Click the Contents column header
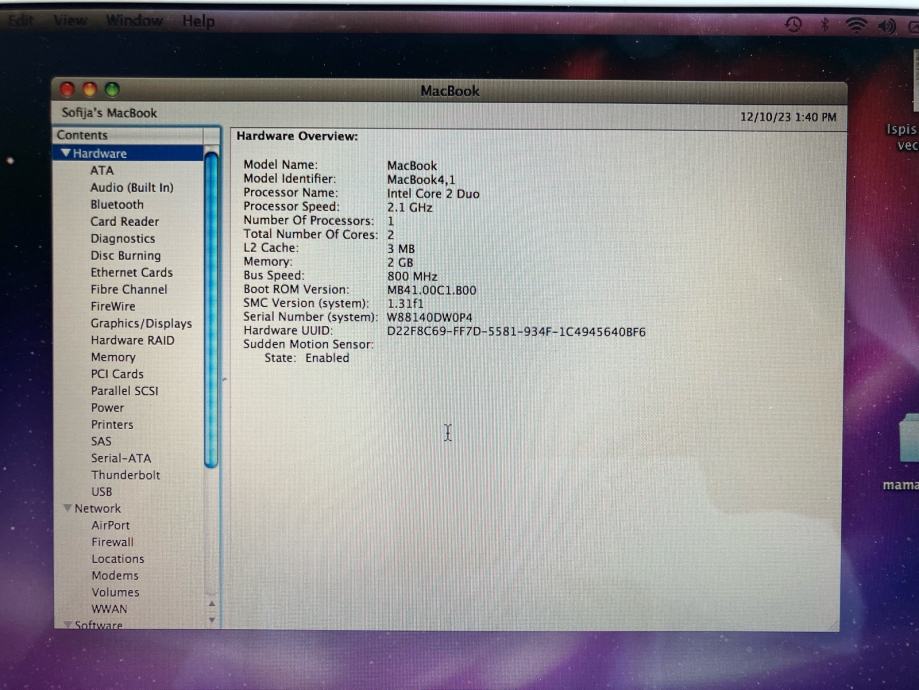This screenshot has width=919, height=690. 129,135
